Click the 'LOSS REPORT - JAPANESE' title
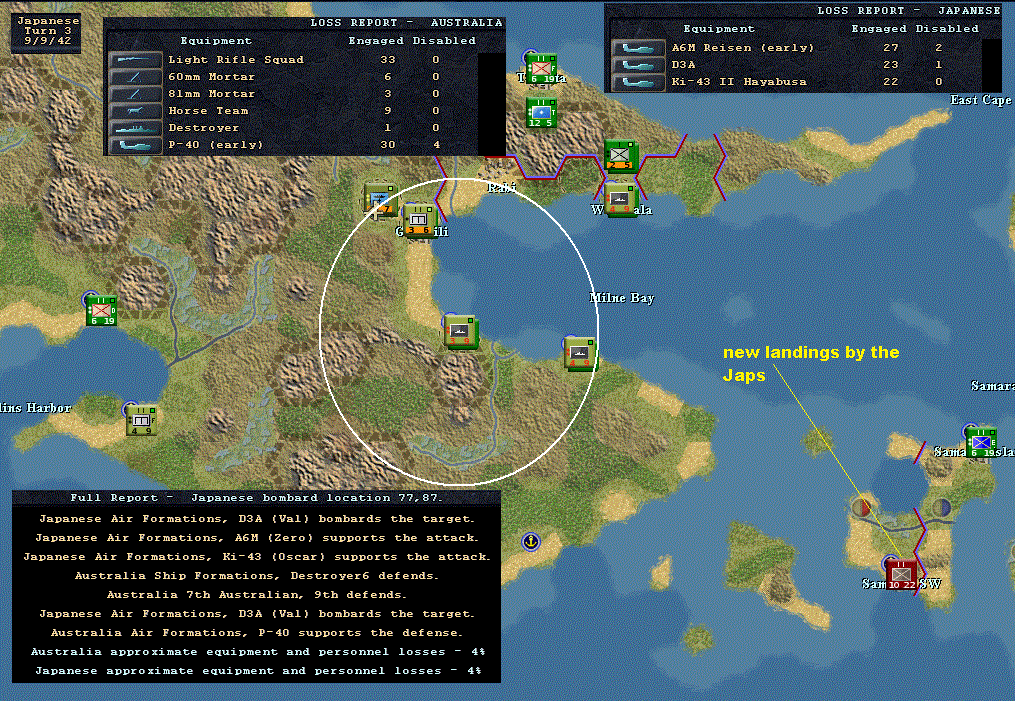The image size is (1015, 701). tap(908, 11)
